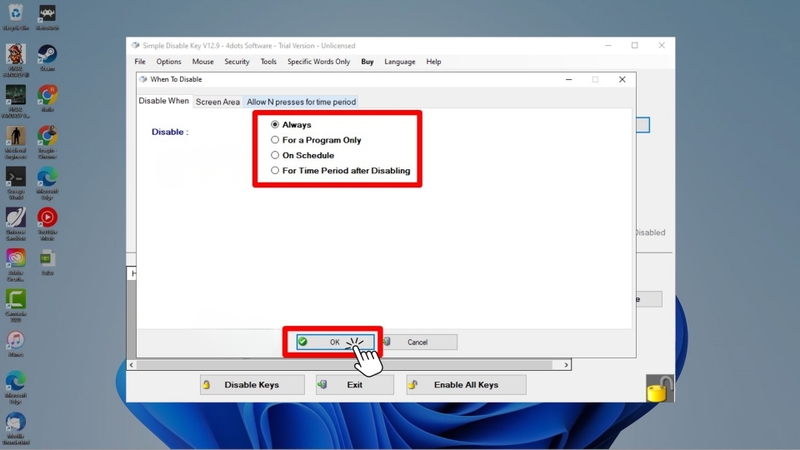Minimize the When To Disable dialog
The height and width of the screenshot is (450, 800).
point(569,80)
